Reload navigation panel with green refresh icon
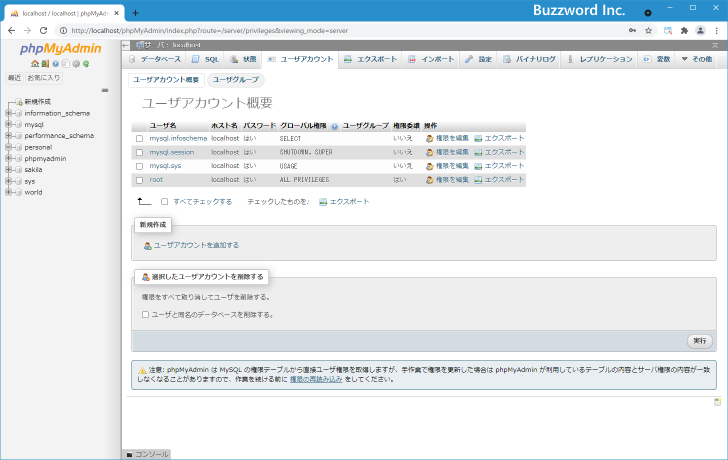This screenshot has width=728, height=460. (x=86, y=64)
